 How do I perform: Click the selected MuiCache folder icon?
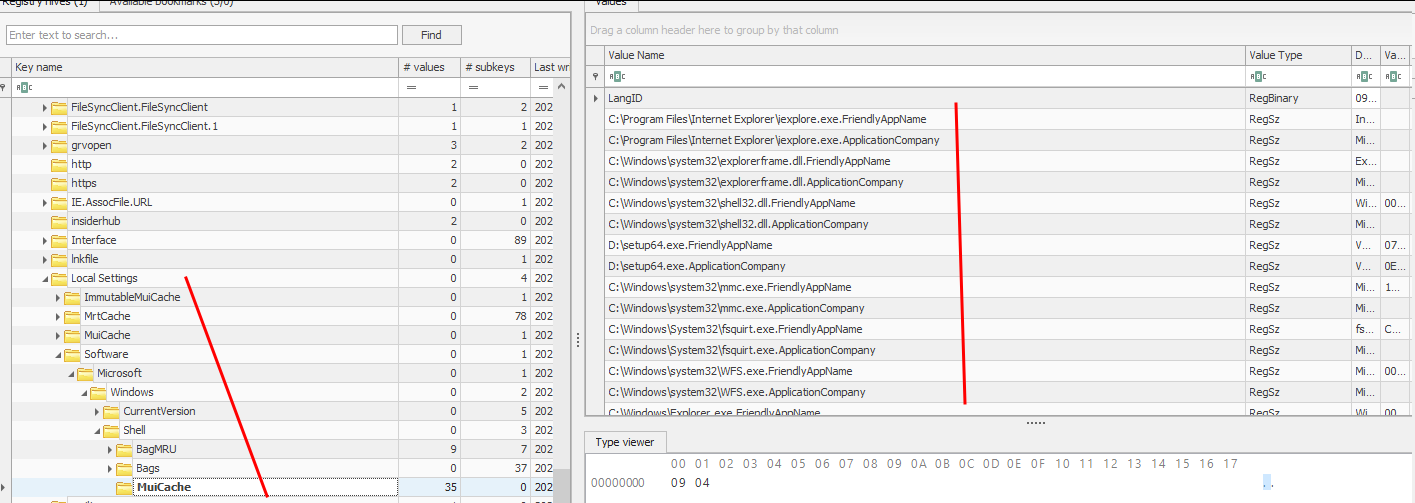tap(124, 487)
